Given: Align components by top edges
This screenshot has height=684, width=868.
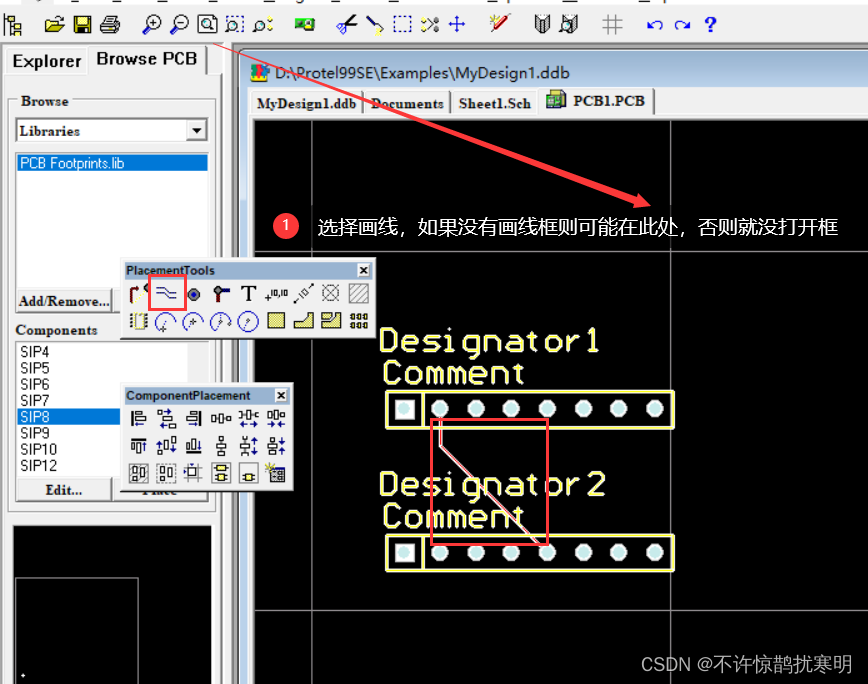Looking at the screenshot, I should click(x=138, y=445).
